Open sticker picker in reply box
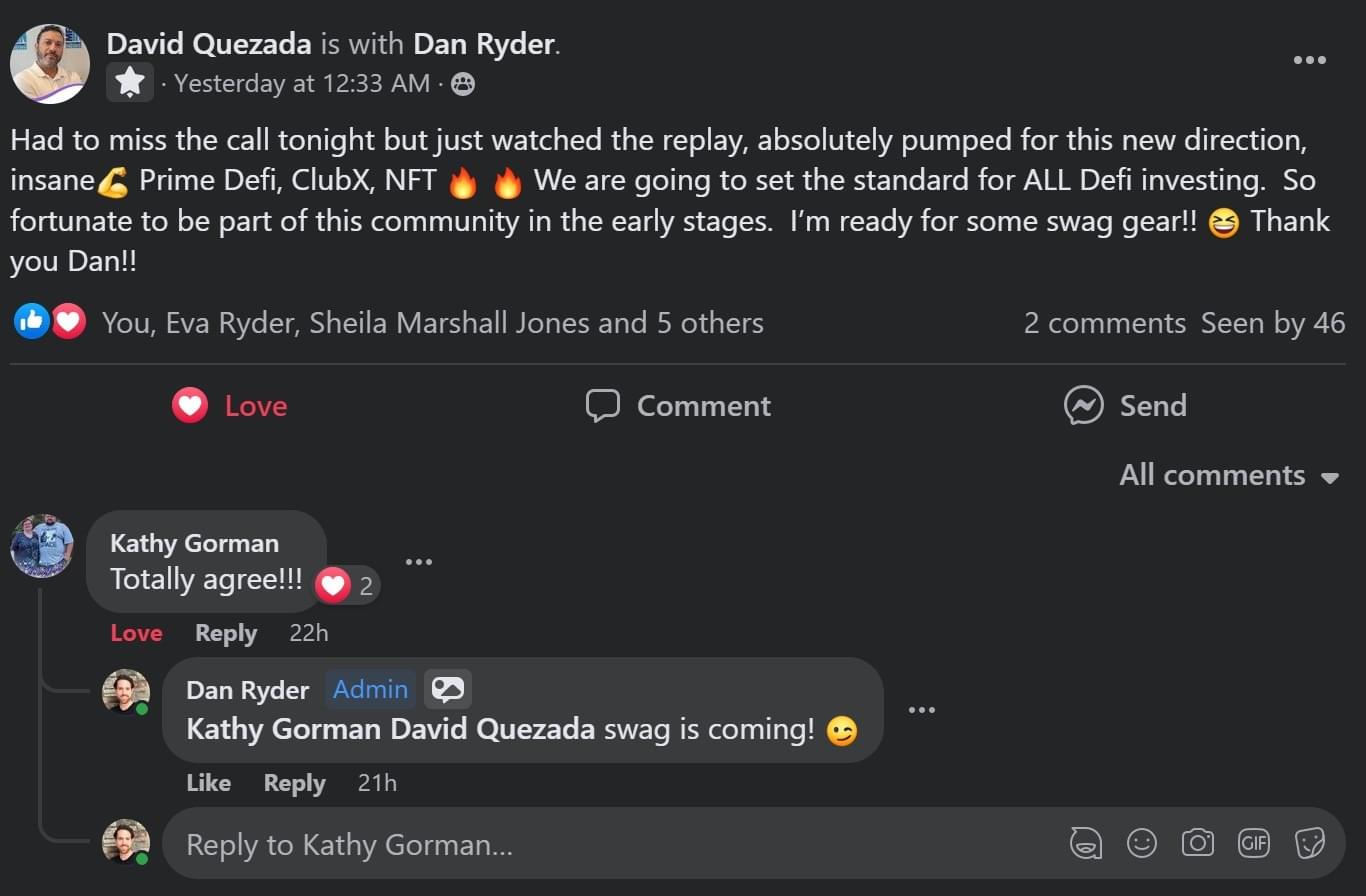The image size is (1366, 896). [x=1310, y=843]
